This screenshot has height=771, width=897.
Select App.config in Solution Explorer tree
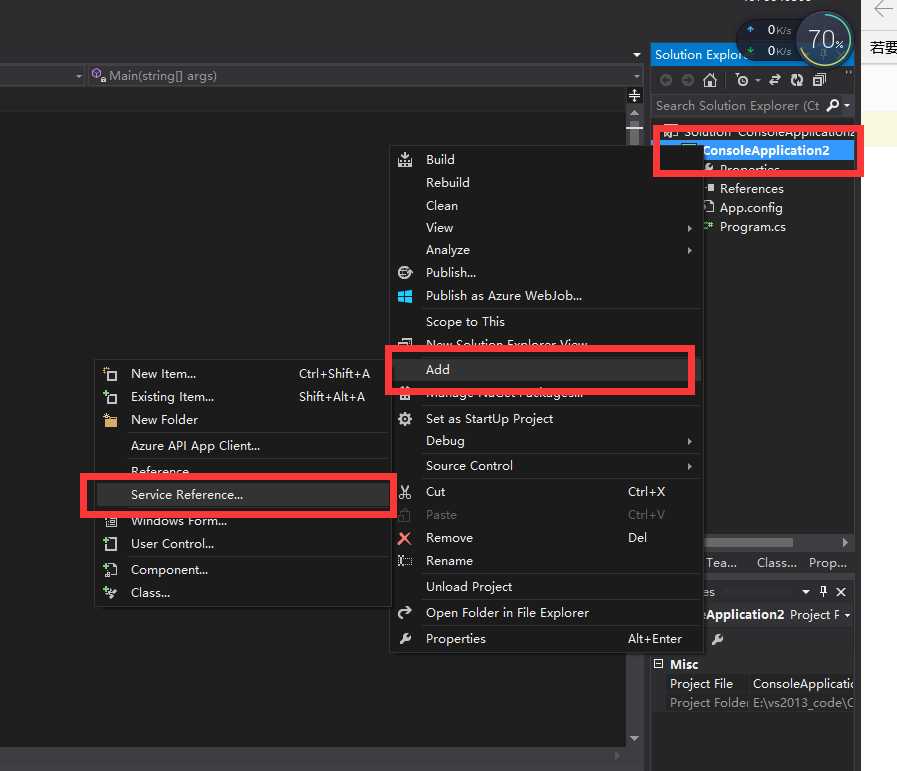click(x=751, y=208)
